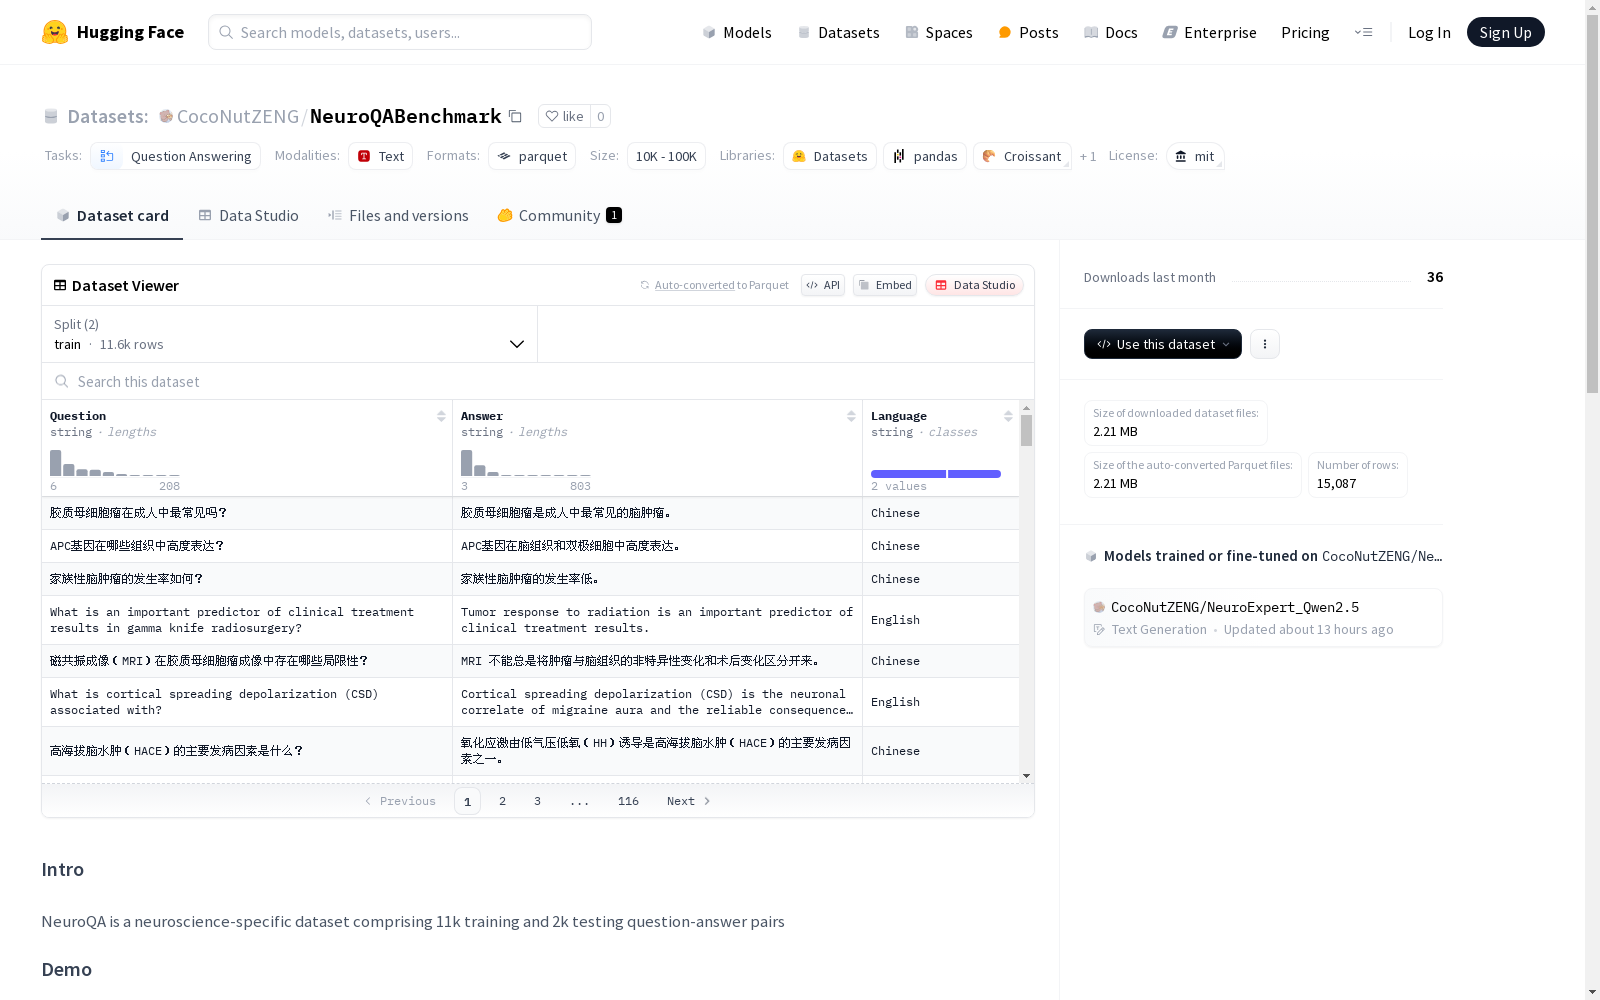Image resolution: width=1600 pixels, height=1000 pixels.
Task: Jump to last page 116
Action: 628,801
